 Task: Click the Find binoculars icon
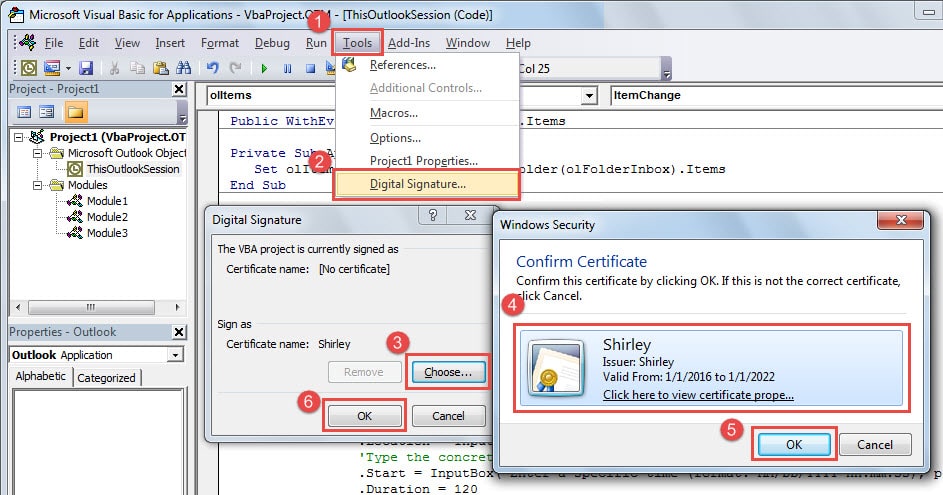click(x=183, y=68)
